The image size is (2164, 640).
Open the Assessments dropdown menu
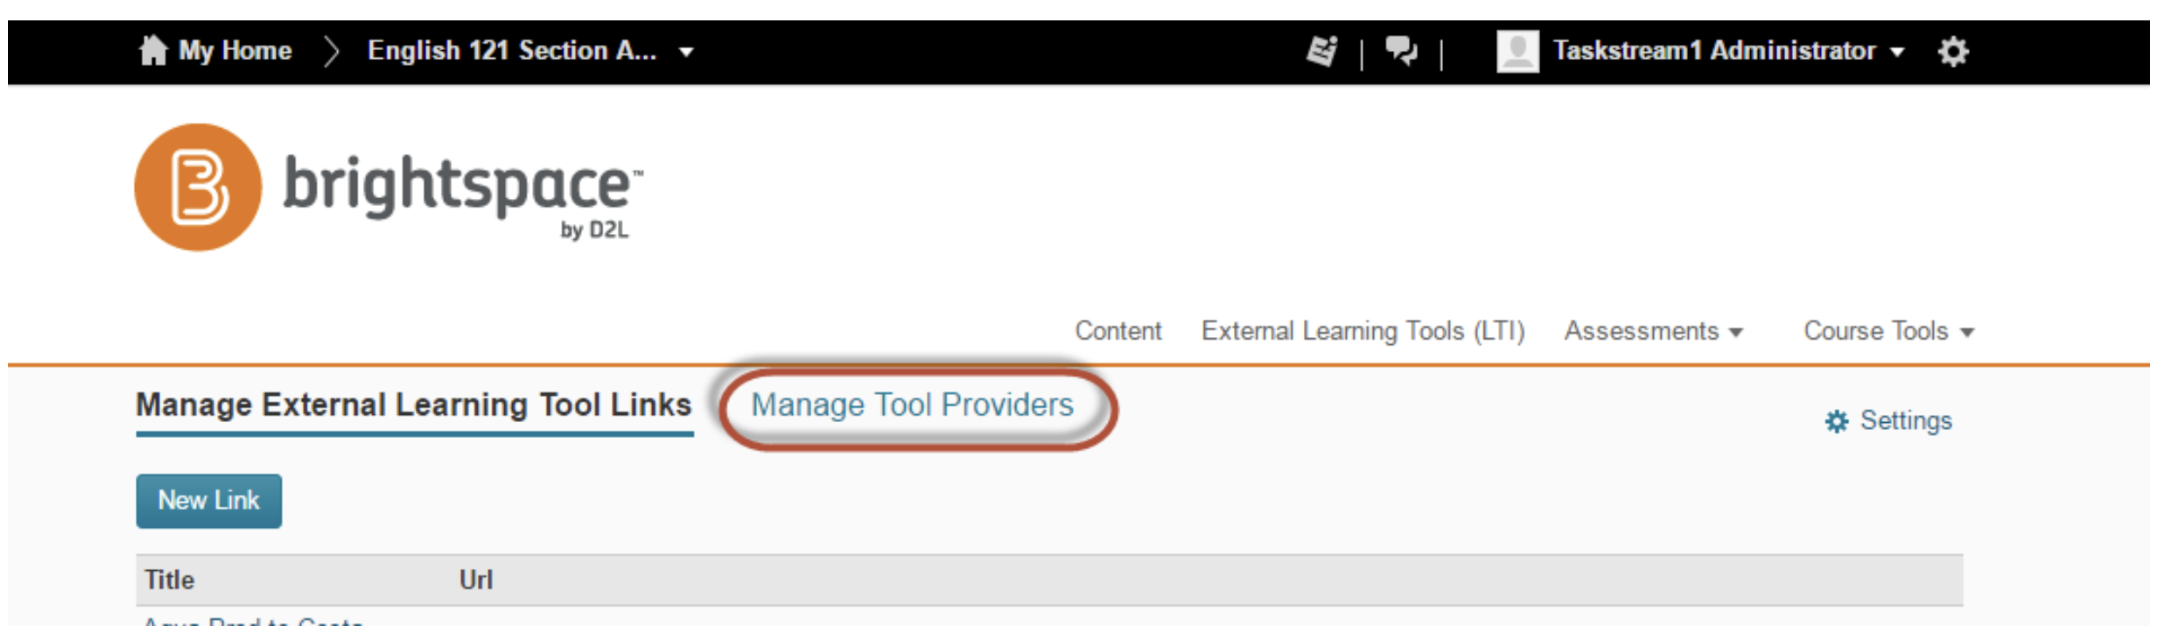point(1653,331)
